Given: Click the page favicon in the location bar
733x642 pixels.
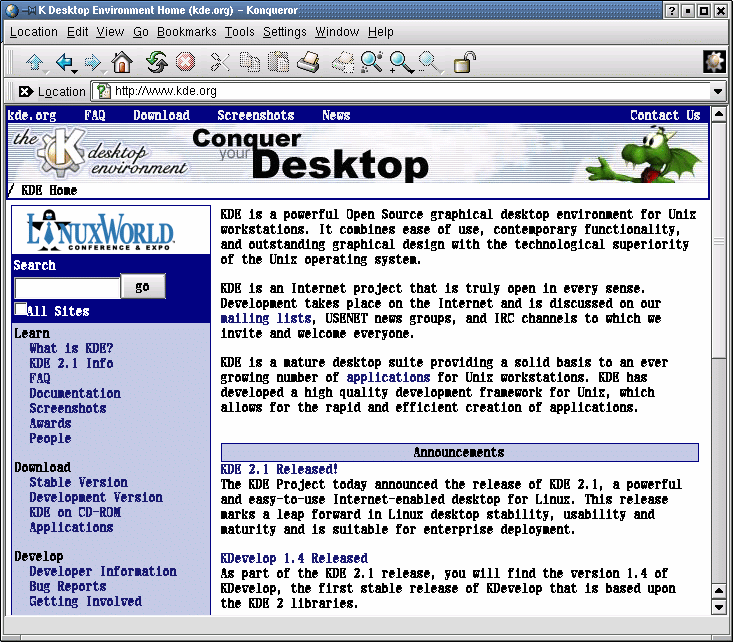Looking at the screenshot, I should click(x=103, y=91).
